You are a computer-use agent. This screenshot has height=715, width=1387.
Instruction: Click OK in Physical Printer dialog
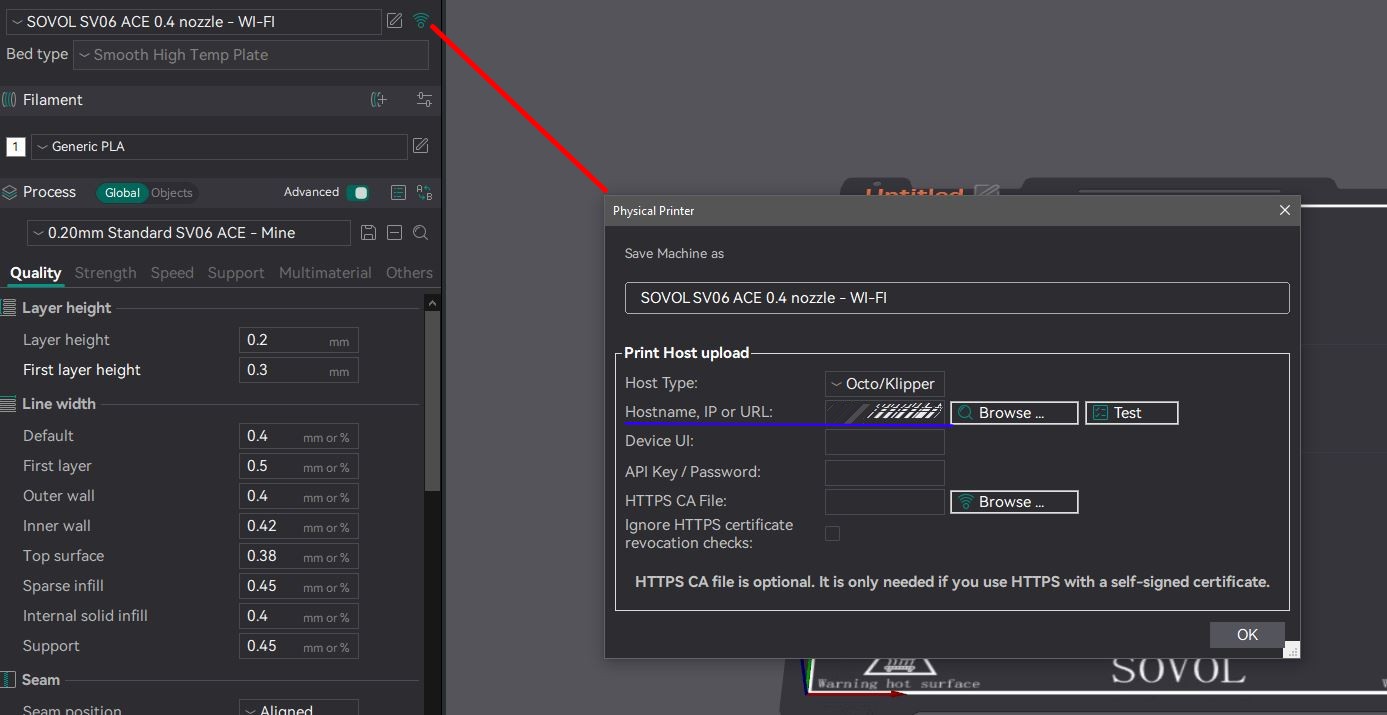click(1246, 635)
